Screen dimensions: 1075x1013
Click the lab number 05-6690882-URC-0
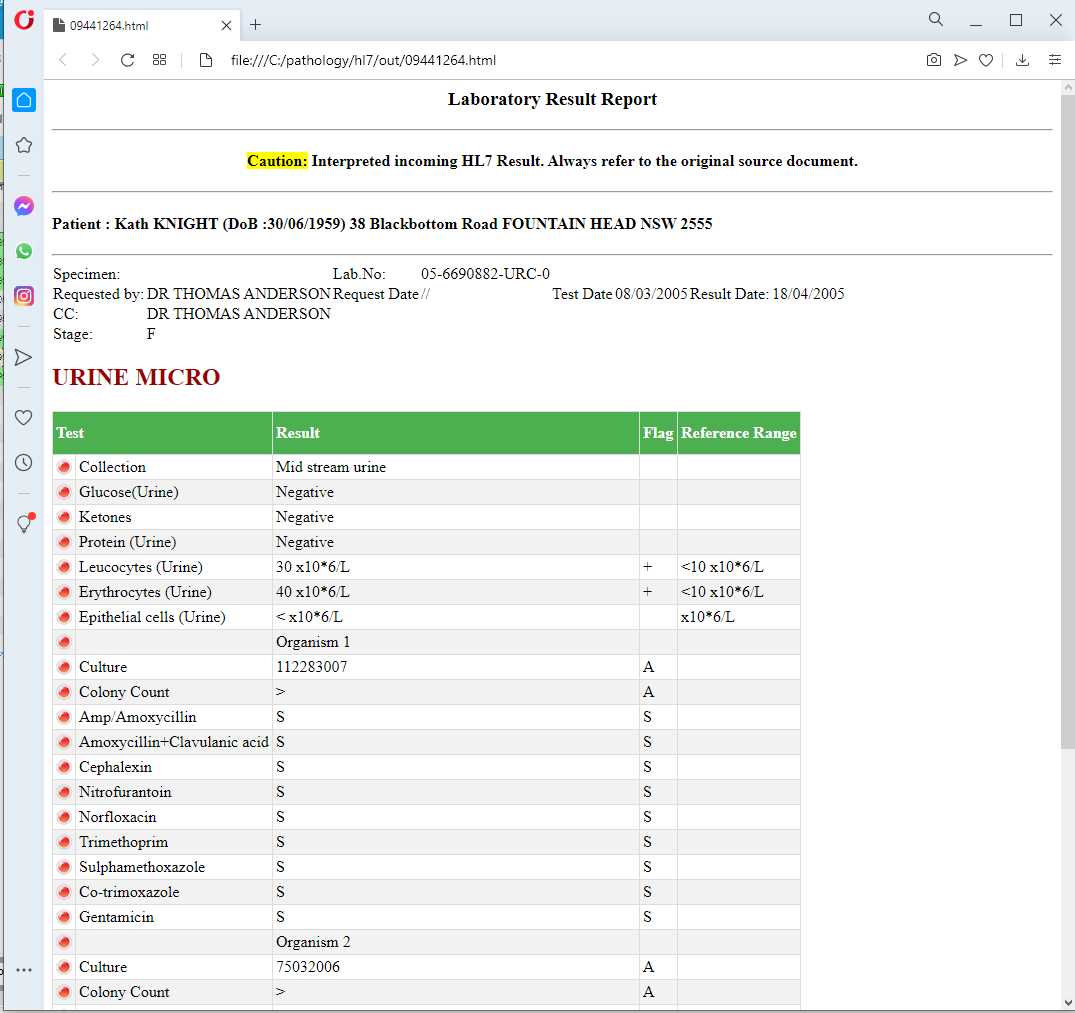[x=485, y=274]
